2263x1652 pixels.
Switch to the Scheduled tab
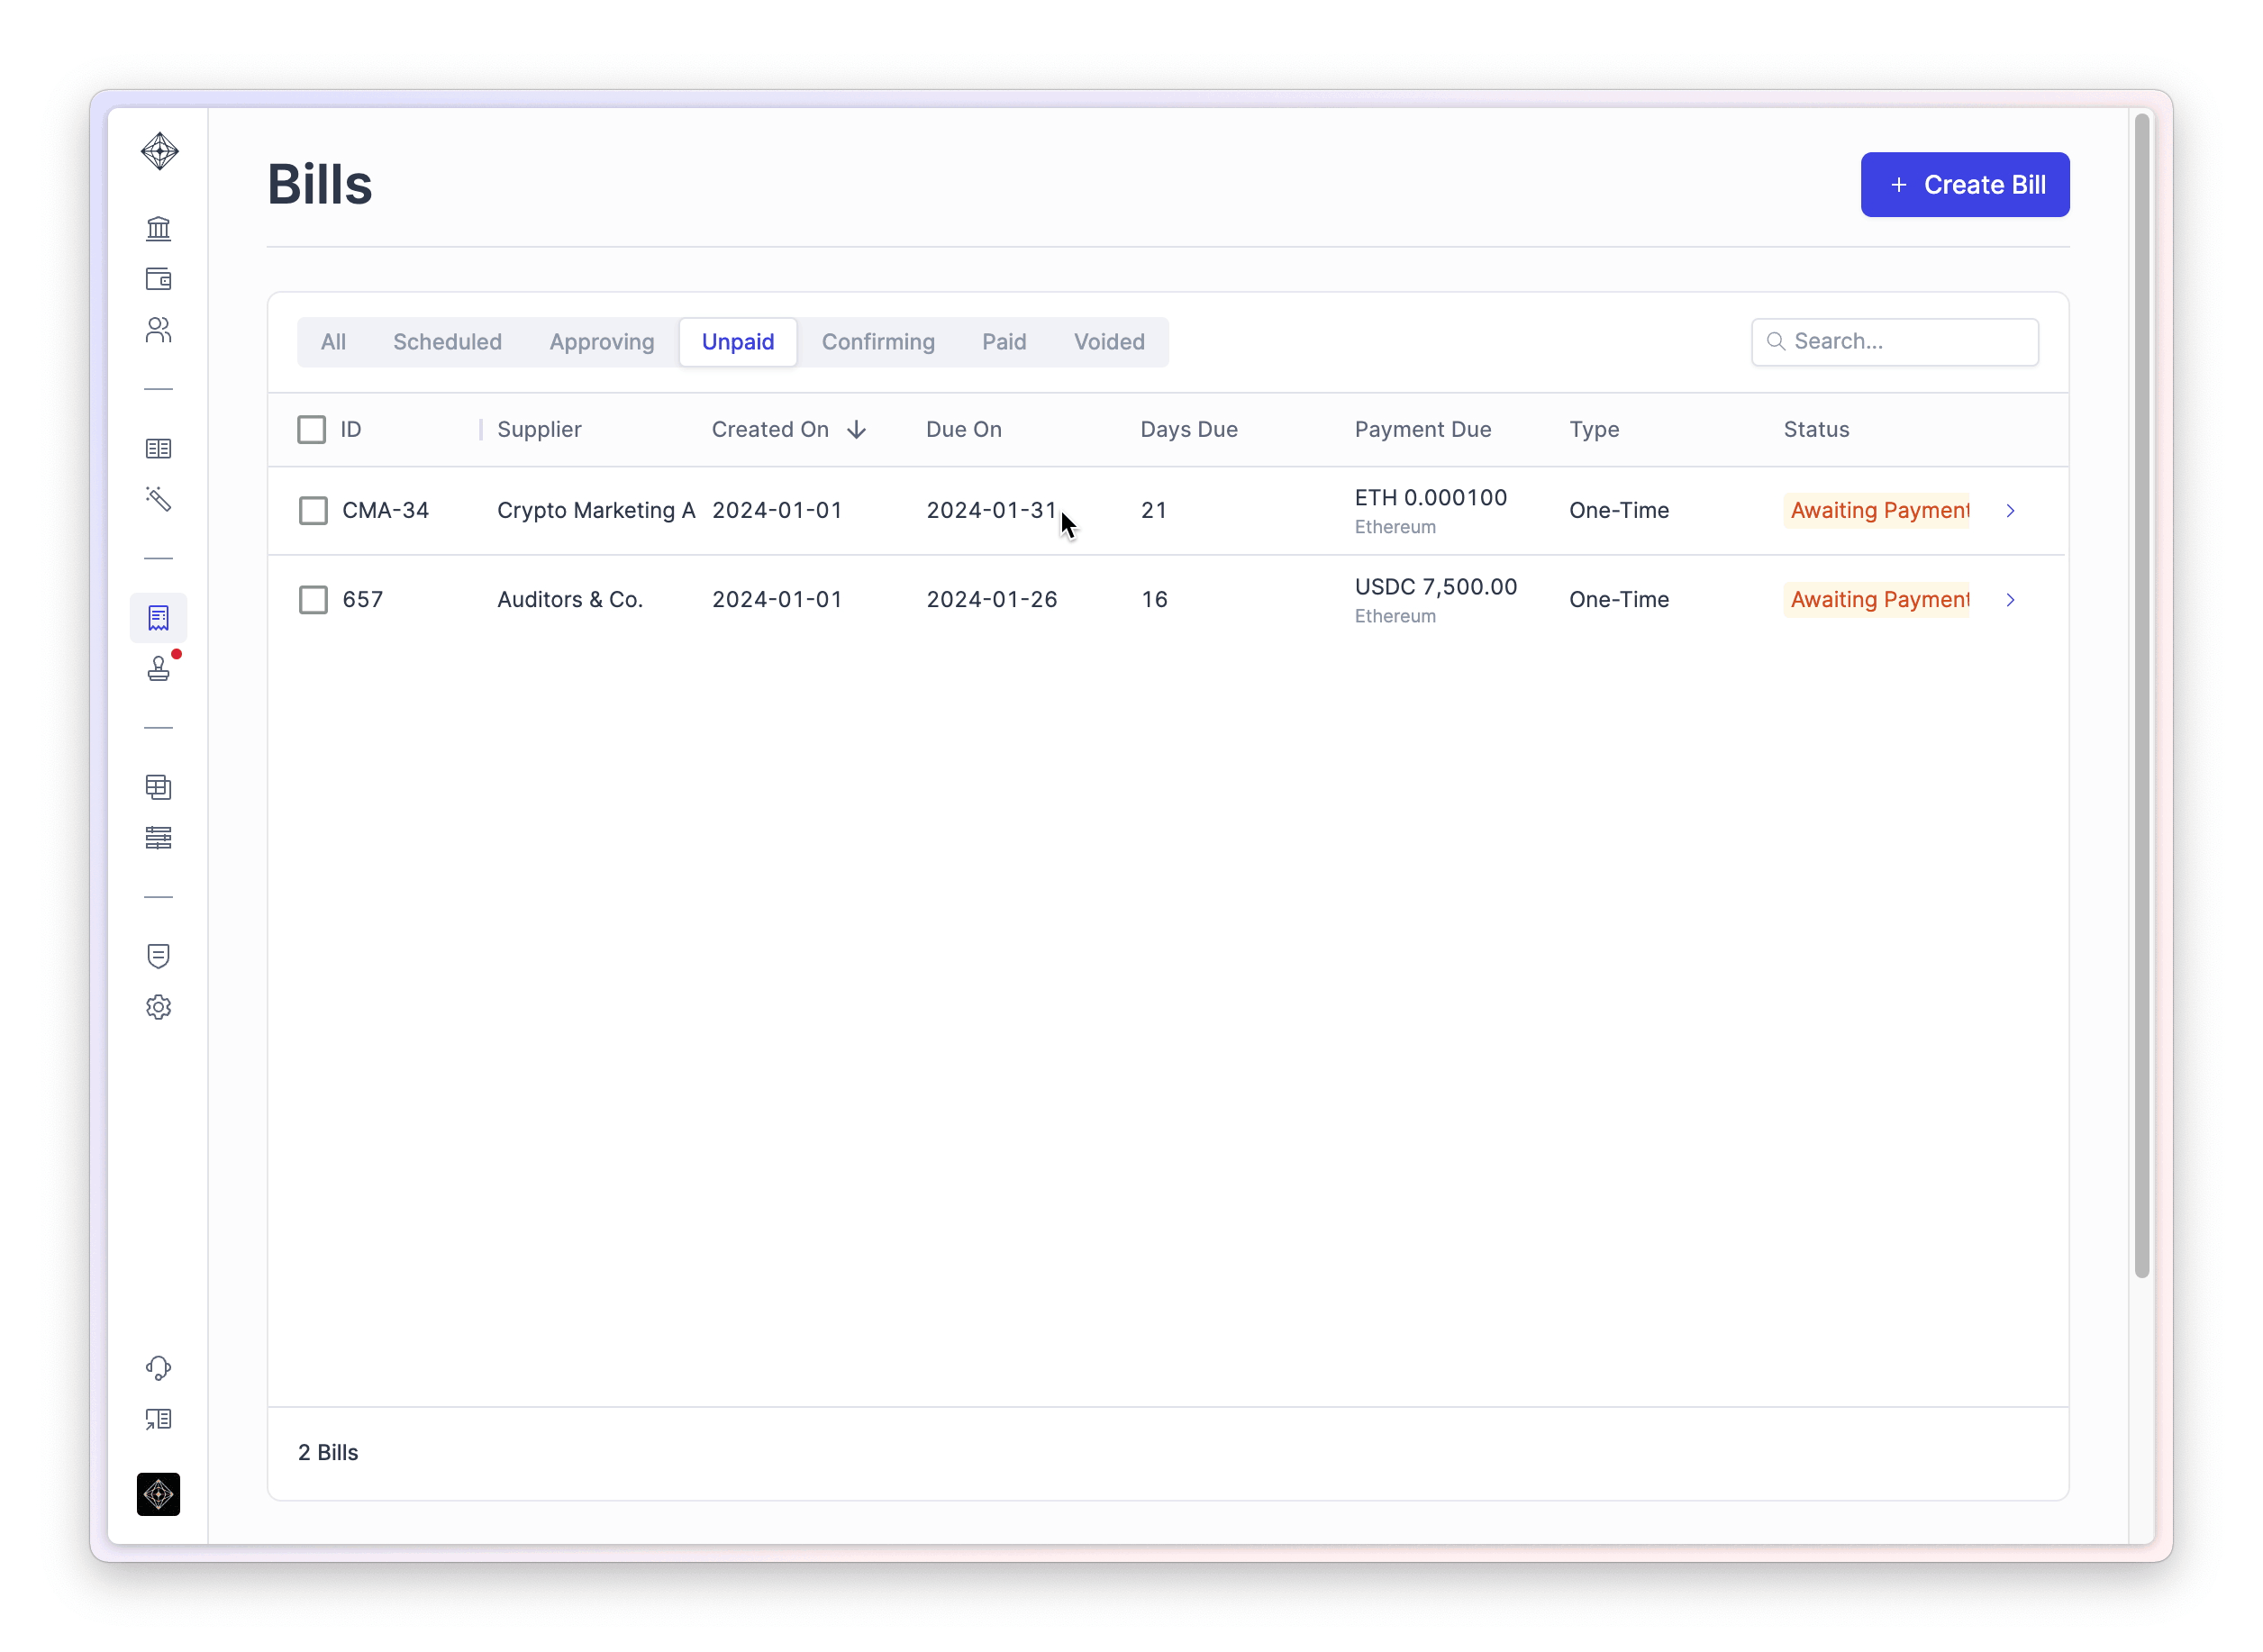[x=447, y=342]
